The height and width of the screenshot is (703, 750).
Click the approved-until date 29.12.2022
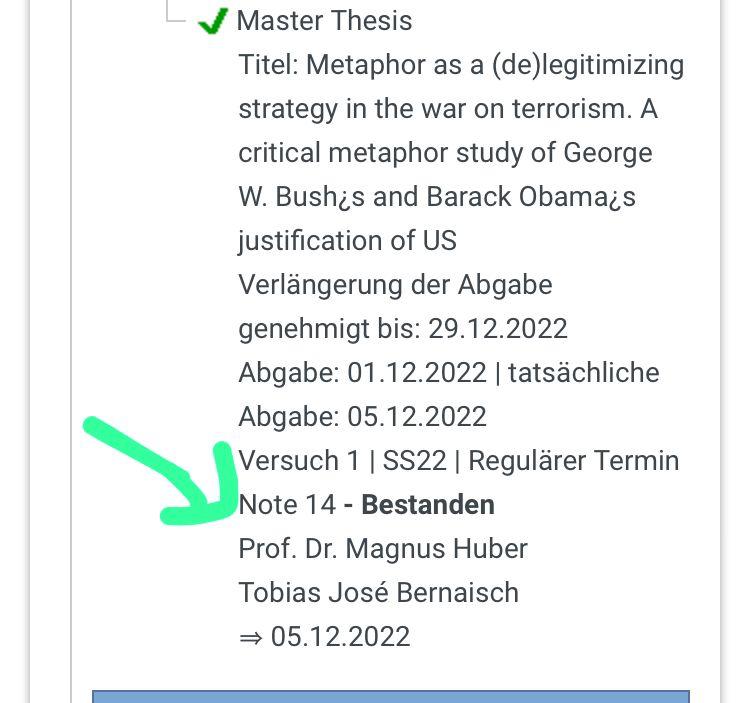pos(497,329)
